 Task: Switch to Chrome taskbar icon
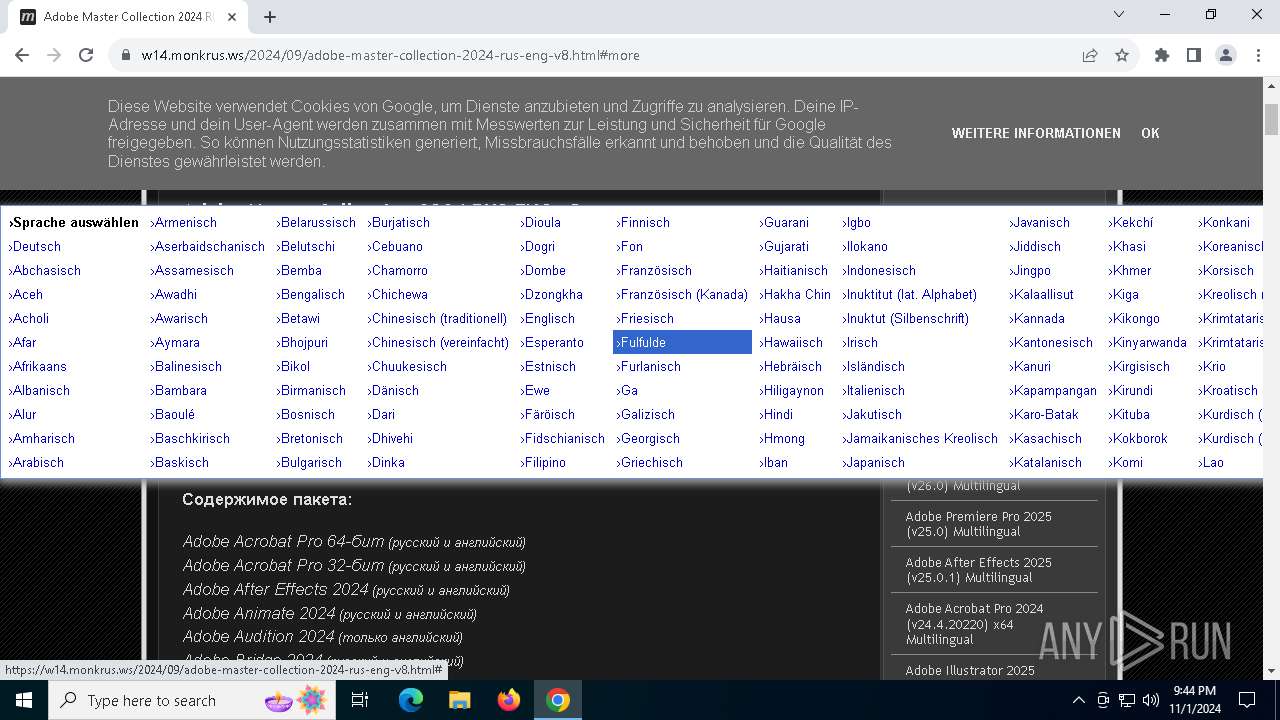click(558, 700)
